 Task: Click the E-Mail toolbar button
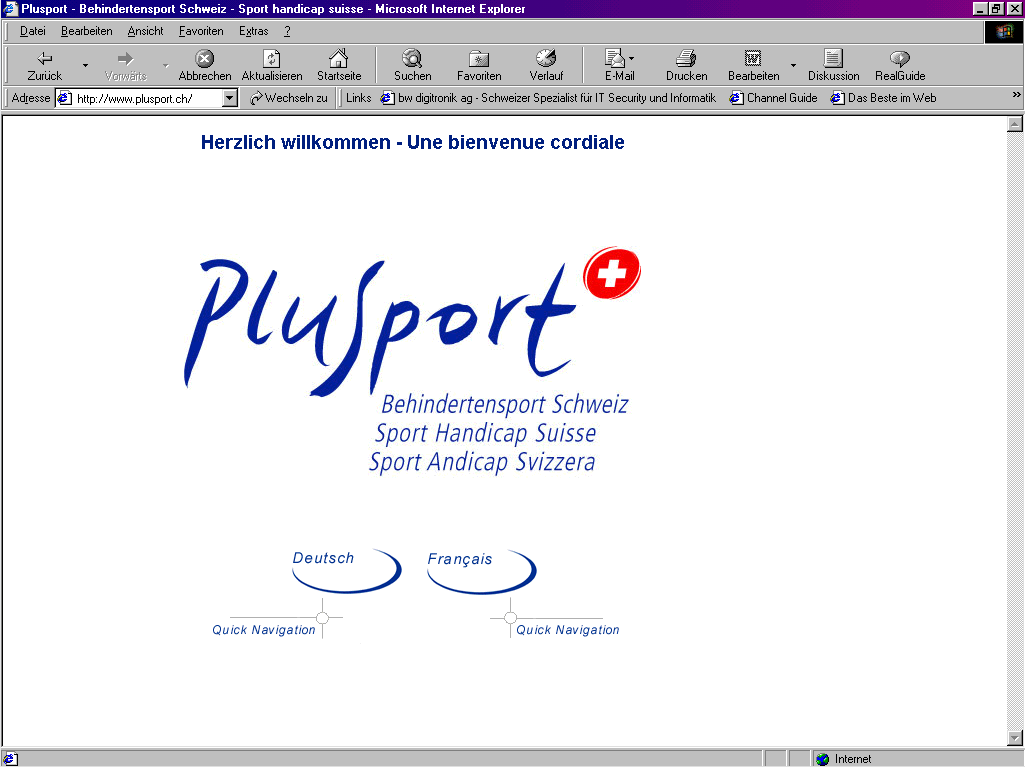click(619, 65)
